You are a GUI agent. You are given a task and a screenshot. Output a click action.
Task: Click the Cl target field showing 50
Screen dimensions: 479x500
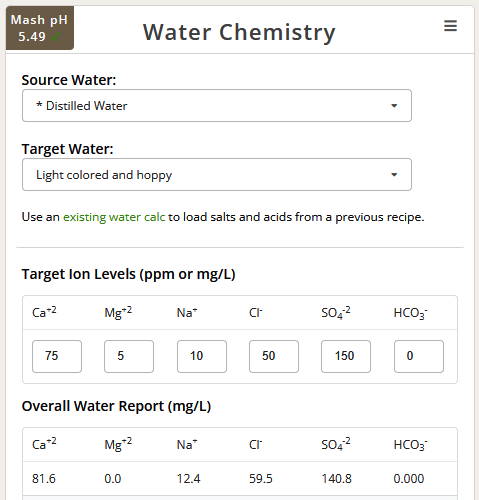[x=274, y=356]
